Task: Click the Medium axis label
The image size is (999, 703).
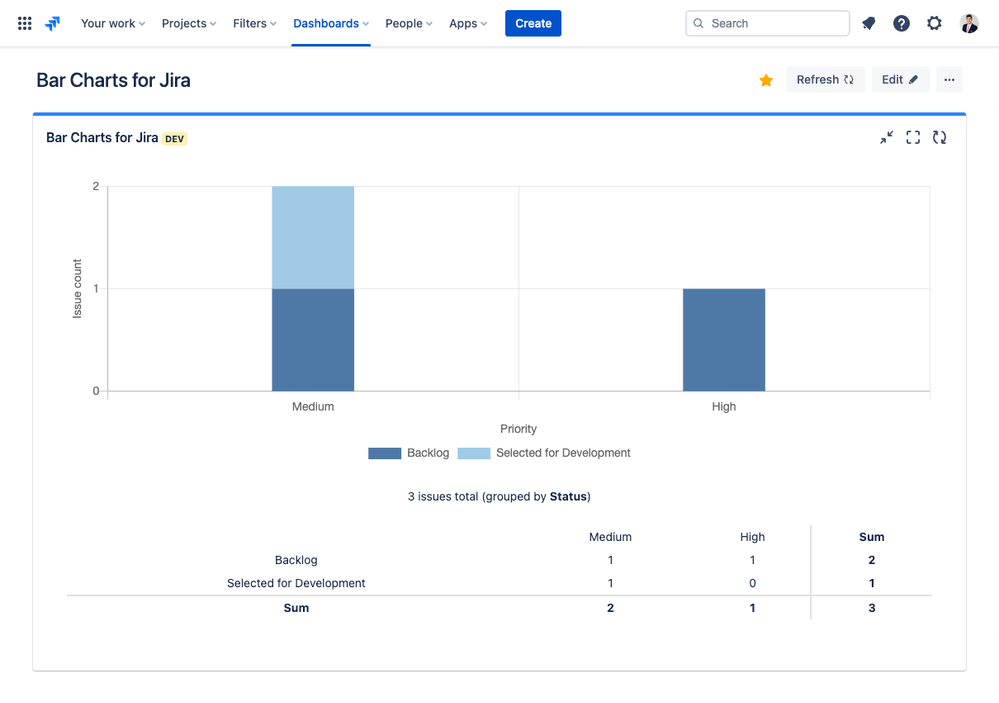Action: [313, 407]
